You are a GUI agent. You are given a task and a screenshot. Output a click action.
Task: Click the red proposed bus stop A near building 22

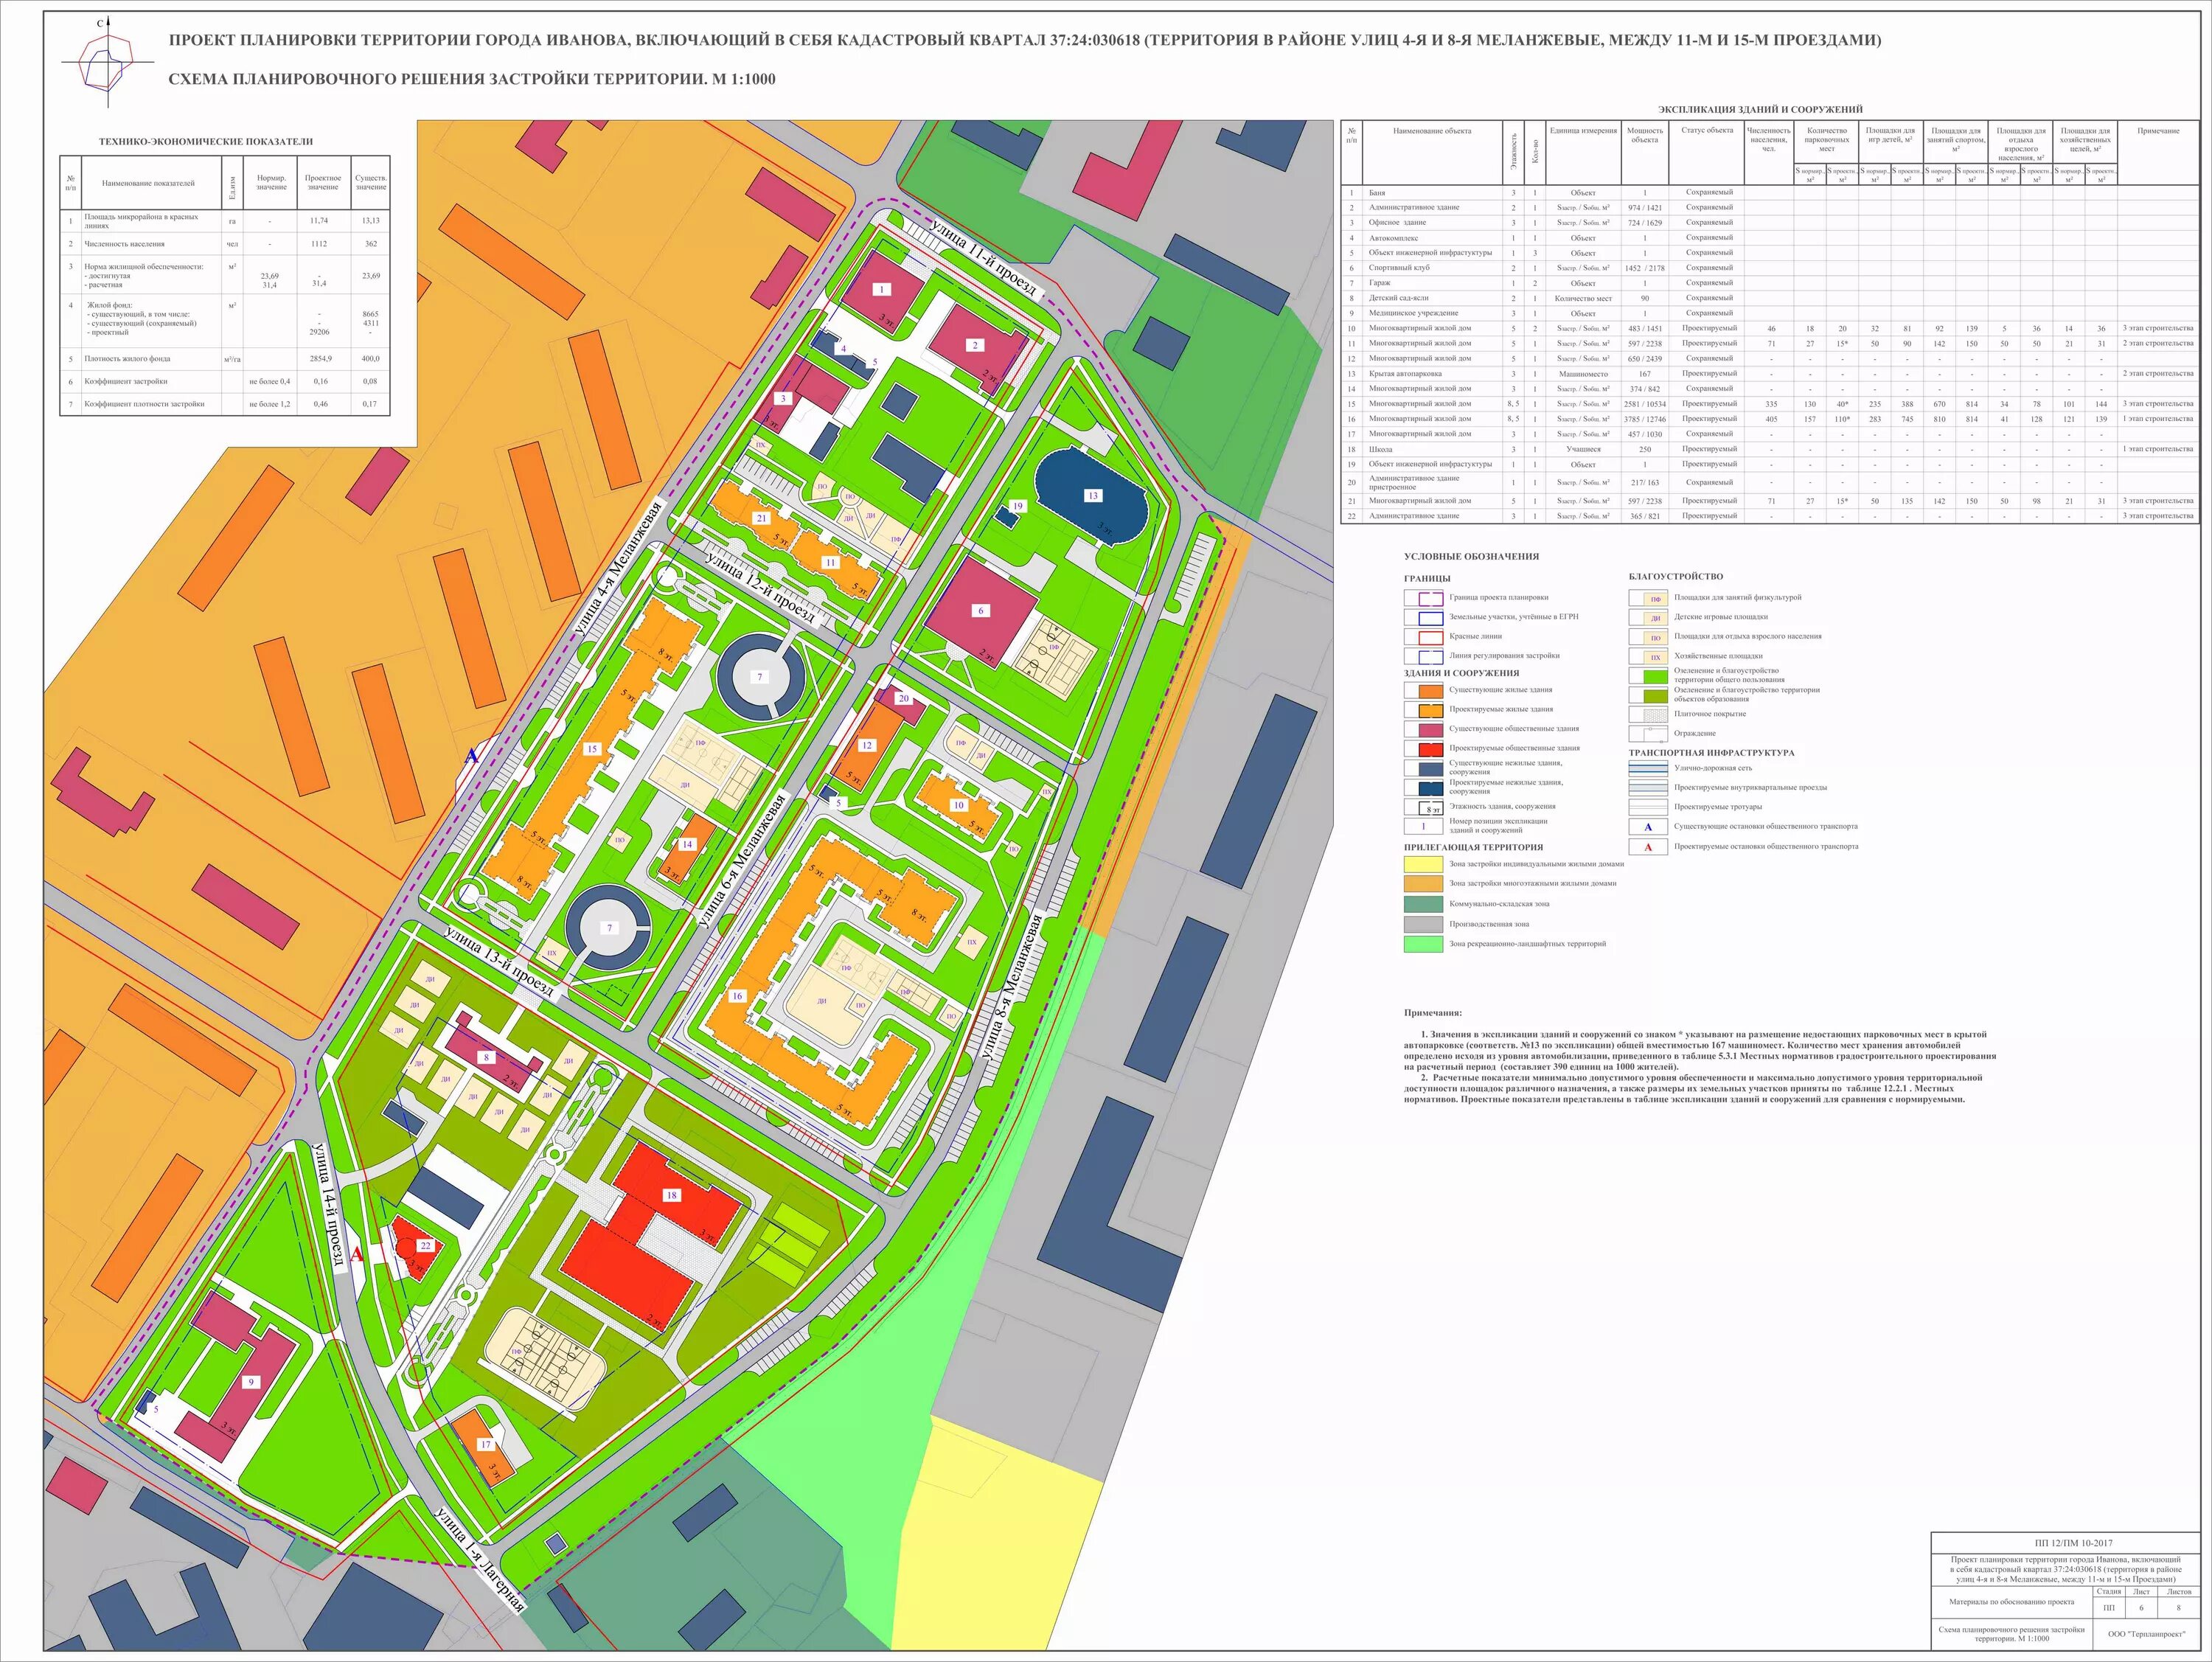[356, 1255]
